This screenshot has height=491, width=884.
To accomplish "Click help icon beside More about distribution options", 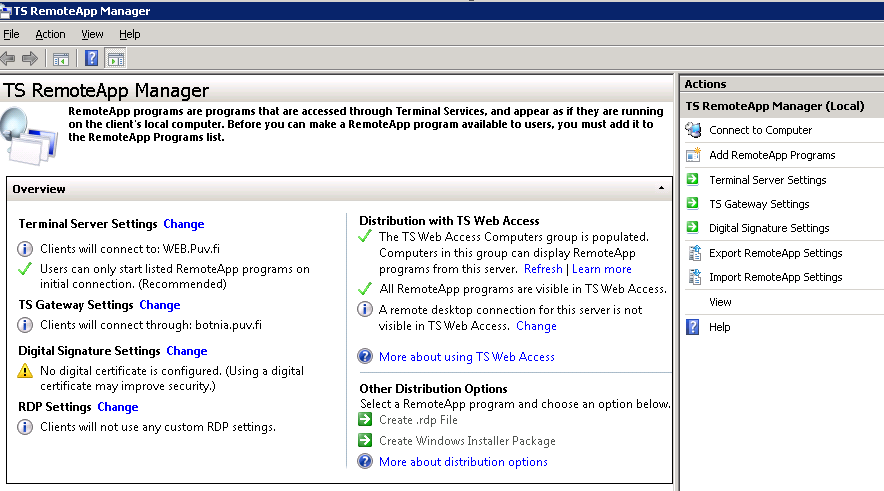I will click(365, 461).
